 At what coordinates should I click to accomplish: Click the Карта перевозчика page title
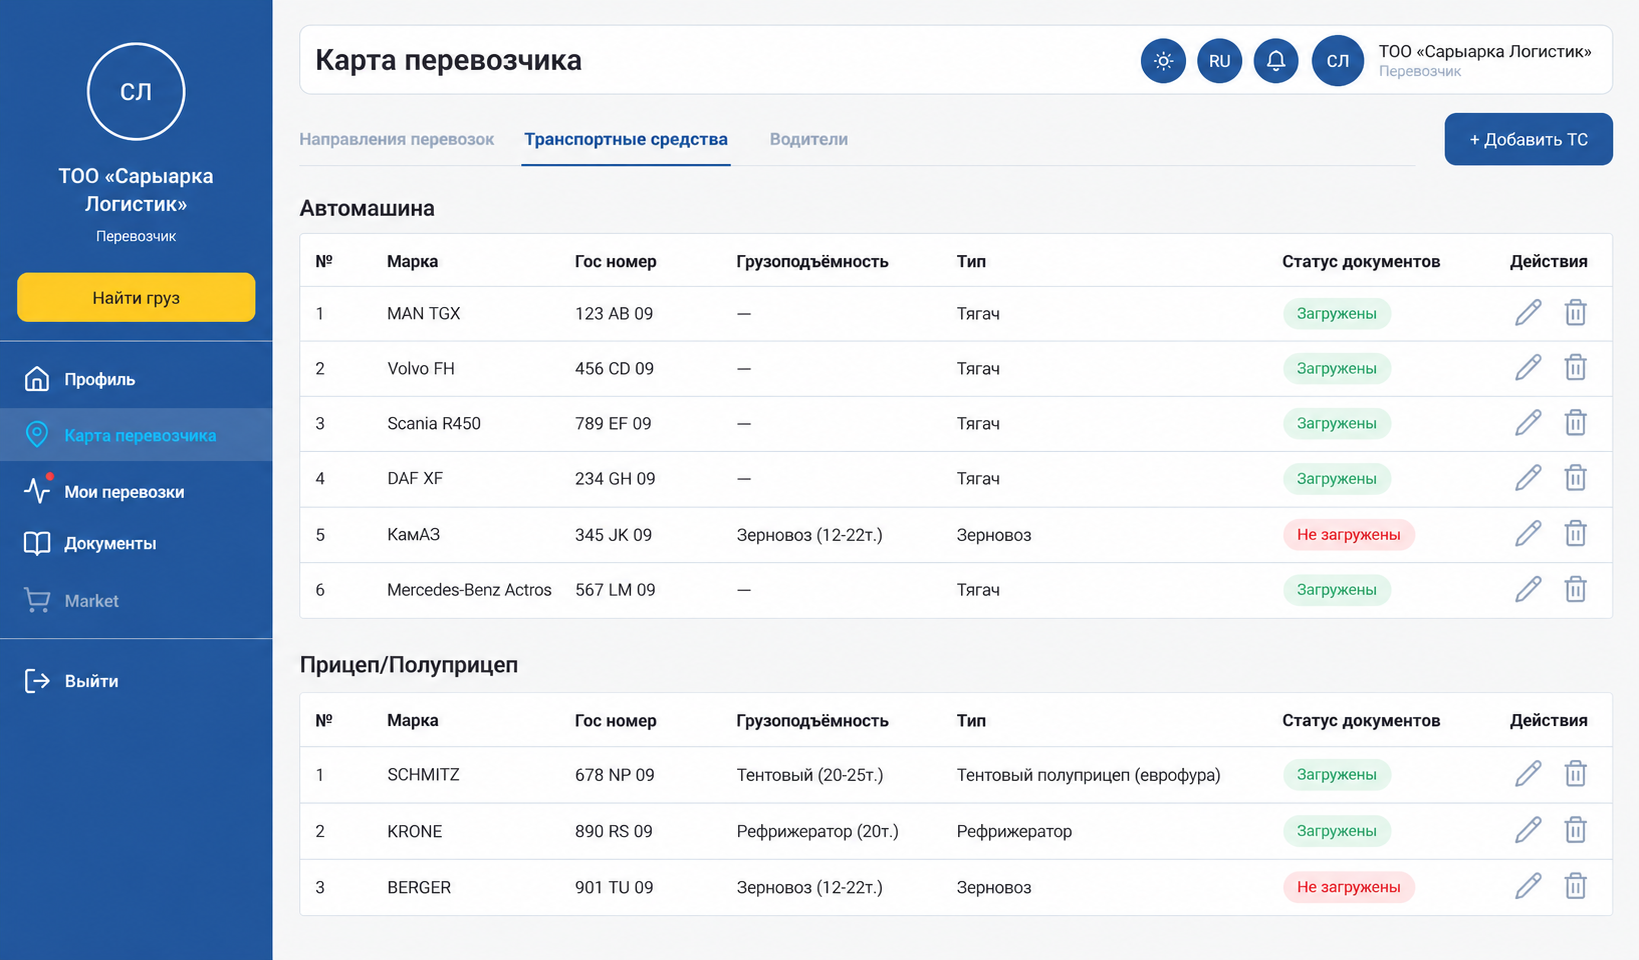[x=448, y=60]
